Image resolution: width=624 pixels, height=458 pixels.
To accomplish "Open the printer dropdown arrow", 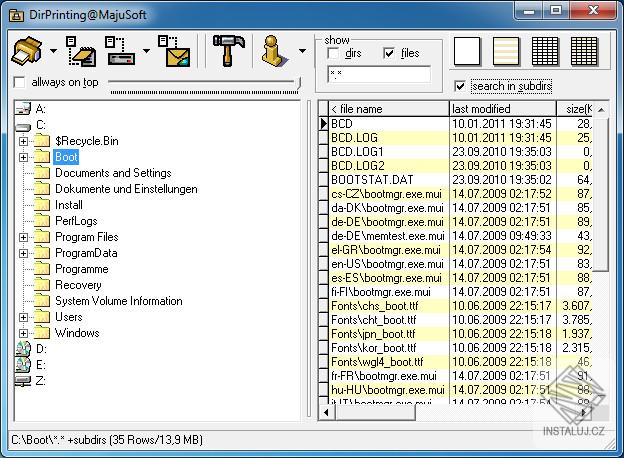I will coord(53,51).
